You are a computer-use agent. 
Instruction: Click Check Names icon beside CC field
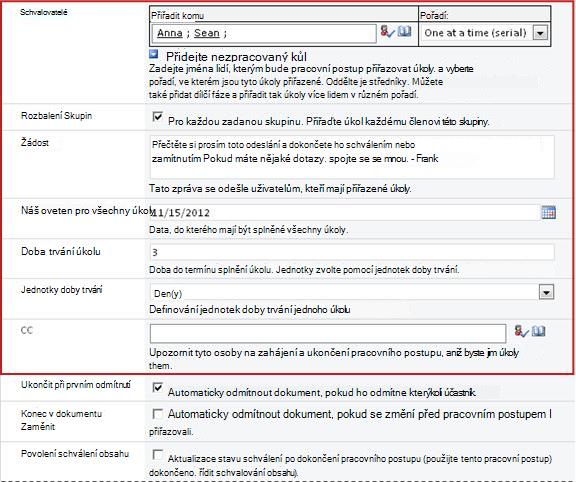pyautogui.click(x=521, y=331)
